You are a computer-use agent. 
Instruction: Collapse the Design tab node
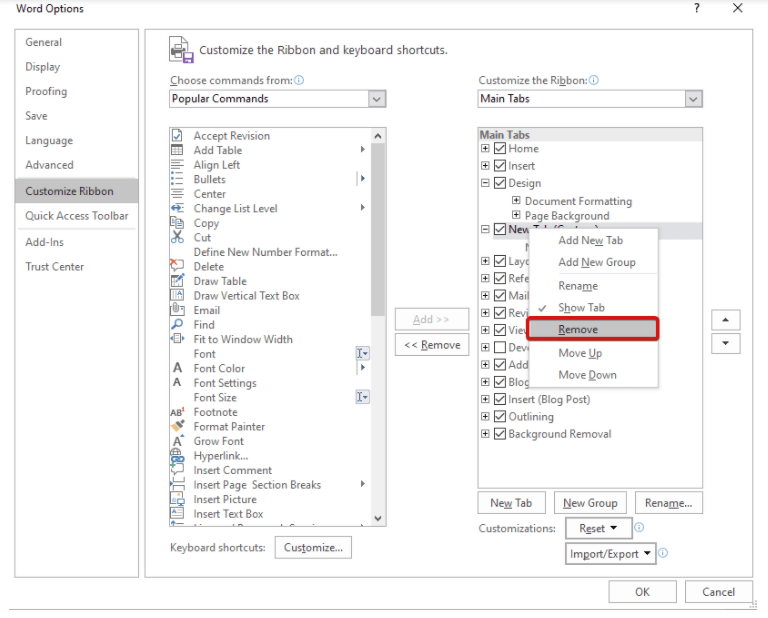point(485,183)
